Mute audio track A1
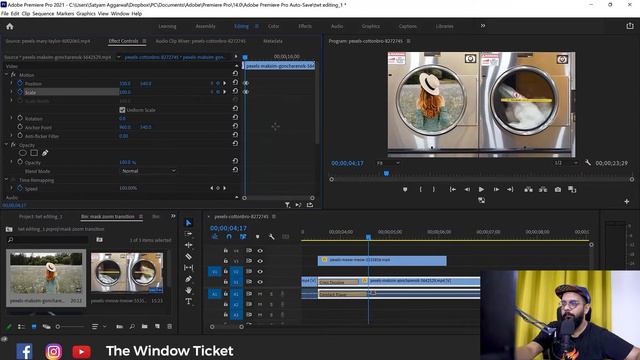Image resolution: width=640 pixels, height=360 pixels. point(260,294)
